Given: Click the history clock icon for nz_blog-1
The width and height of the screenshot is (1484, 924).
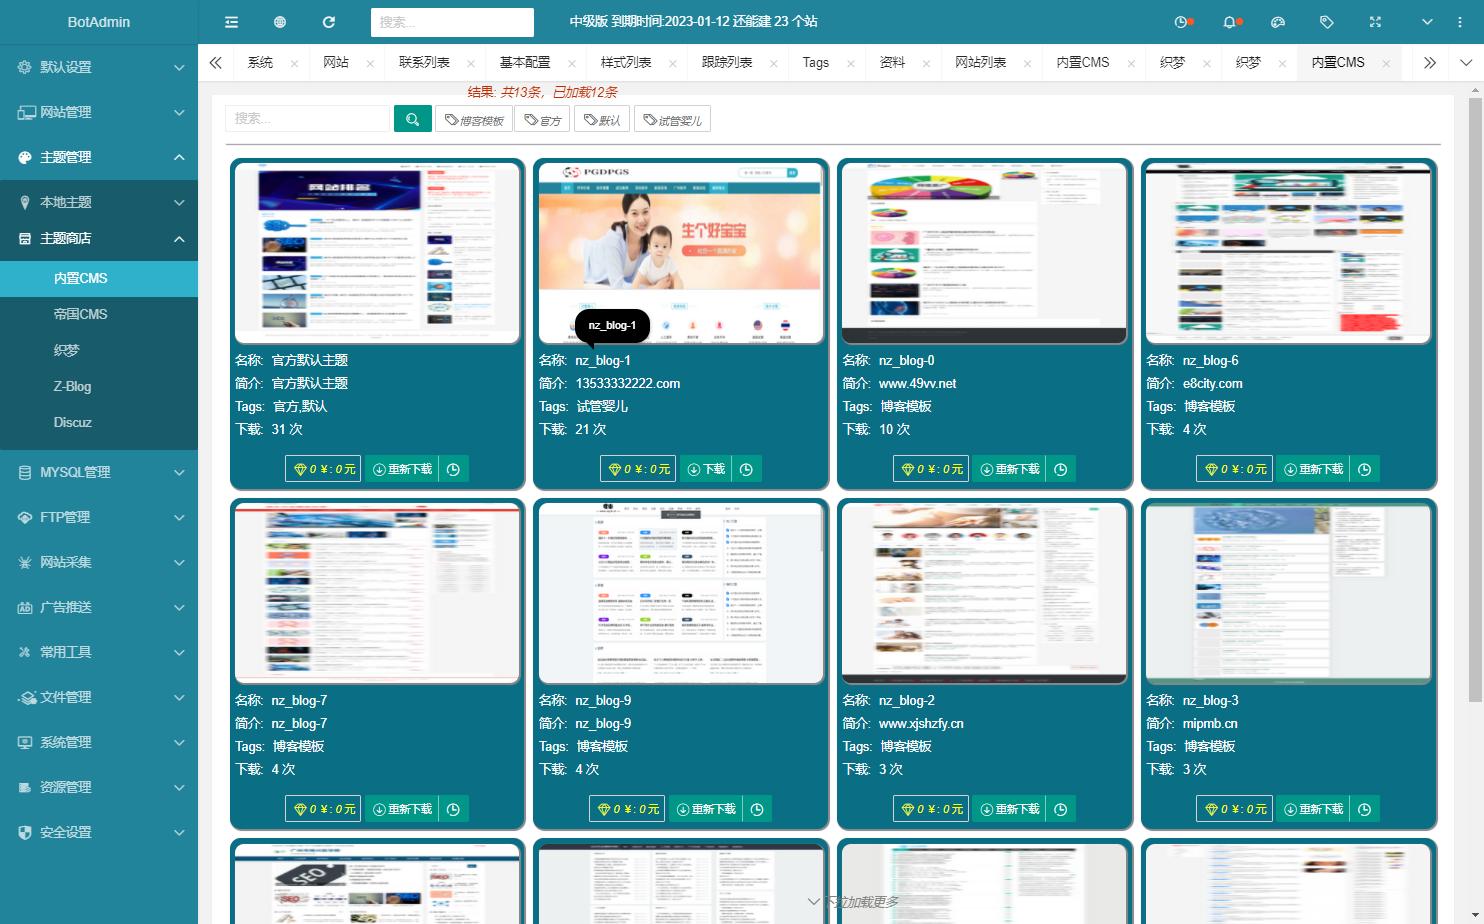Looking at the screenshot, I should tap(746, 469).
